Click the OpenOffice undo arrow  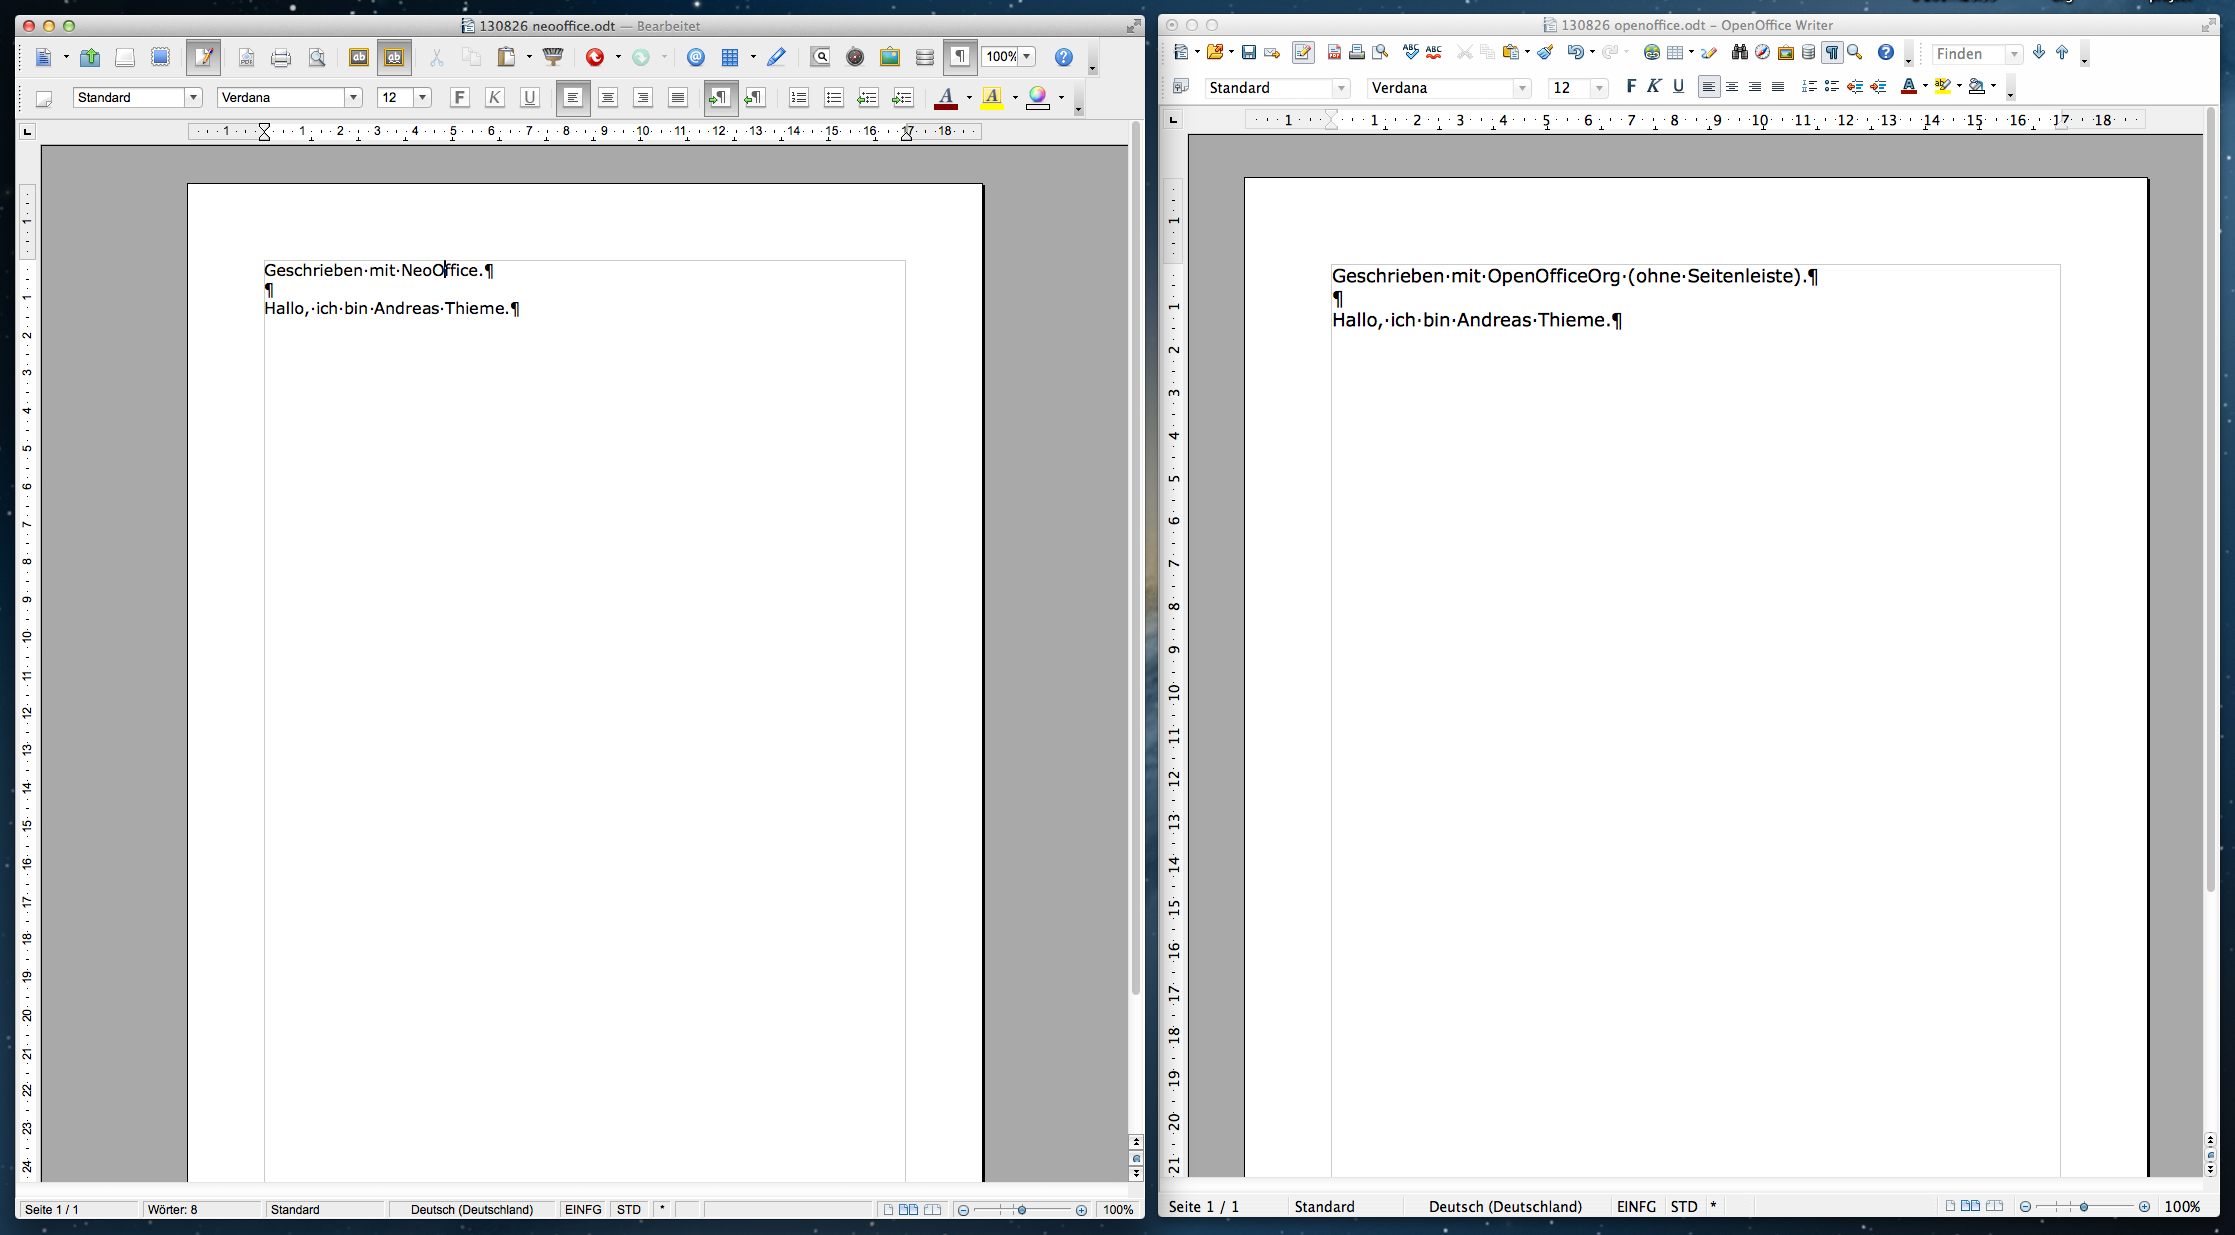[1576, 52]
